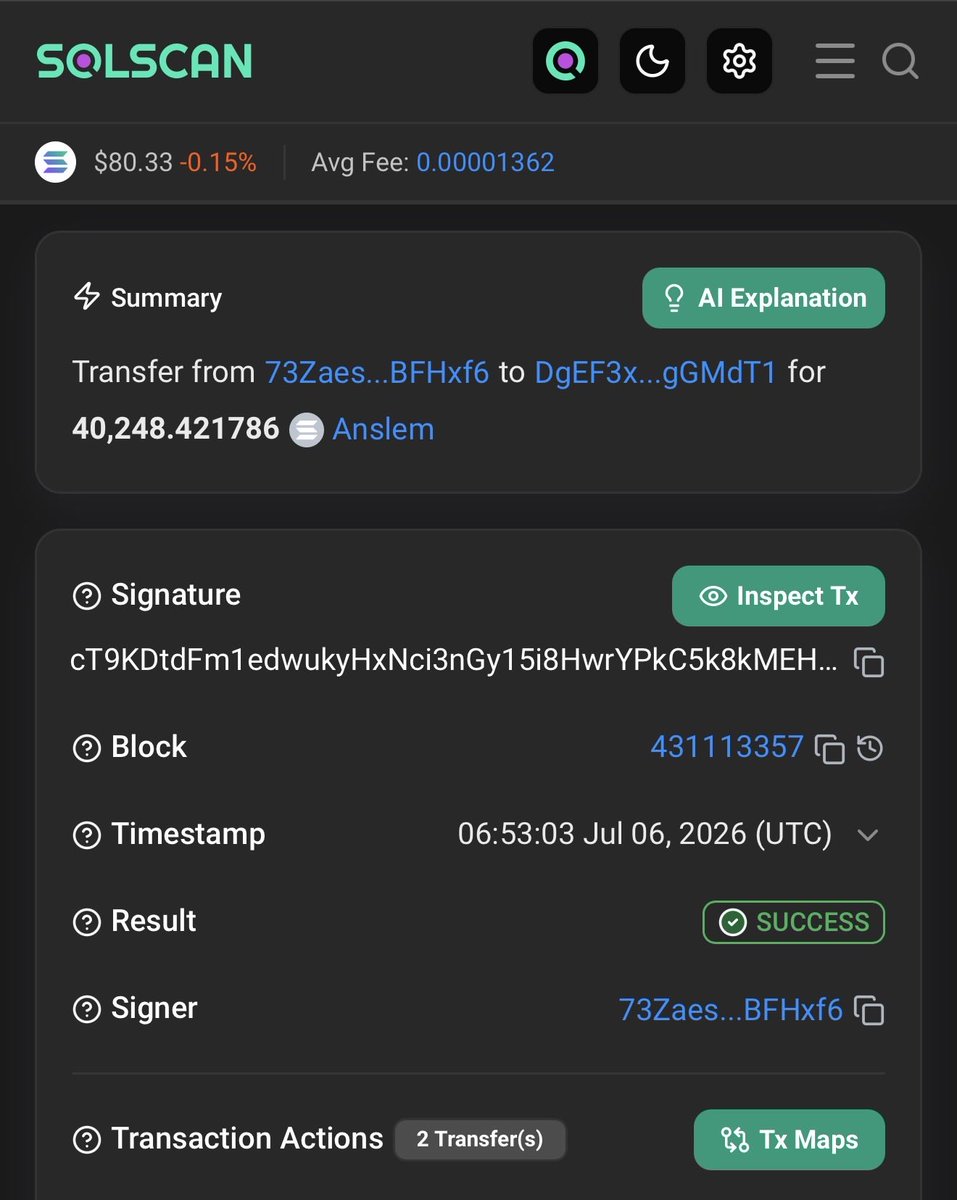Toggle dark mode with the moon icon
Image resolution: width=957 pixels, height=1200 pixels.
click(x=652, y=61)
